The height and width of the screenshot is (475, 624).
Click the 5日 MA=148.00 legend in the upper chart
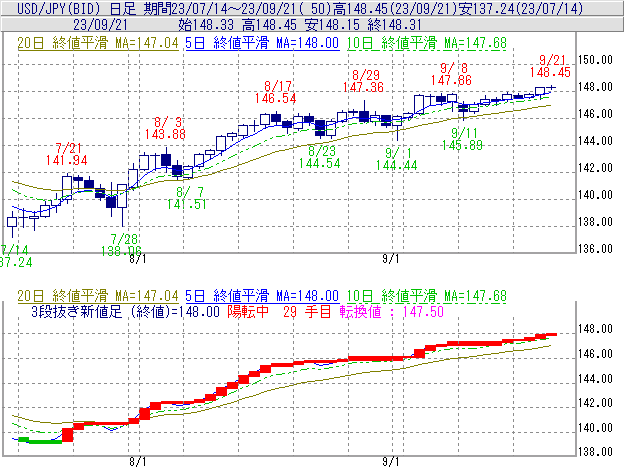click(x=262, y=43)
